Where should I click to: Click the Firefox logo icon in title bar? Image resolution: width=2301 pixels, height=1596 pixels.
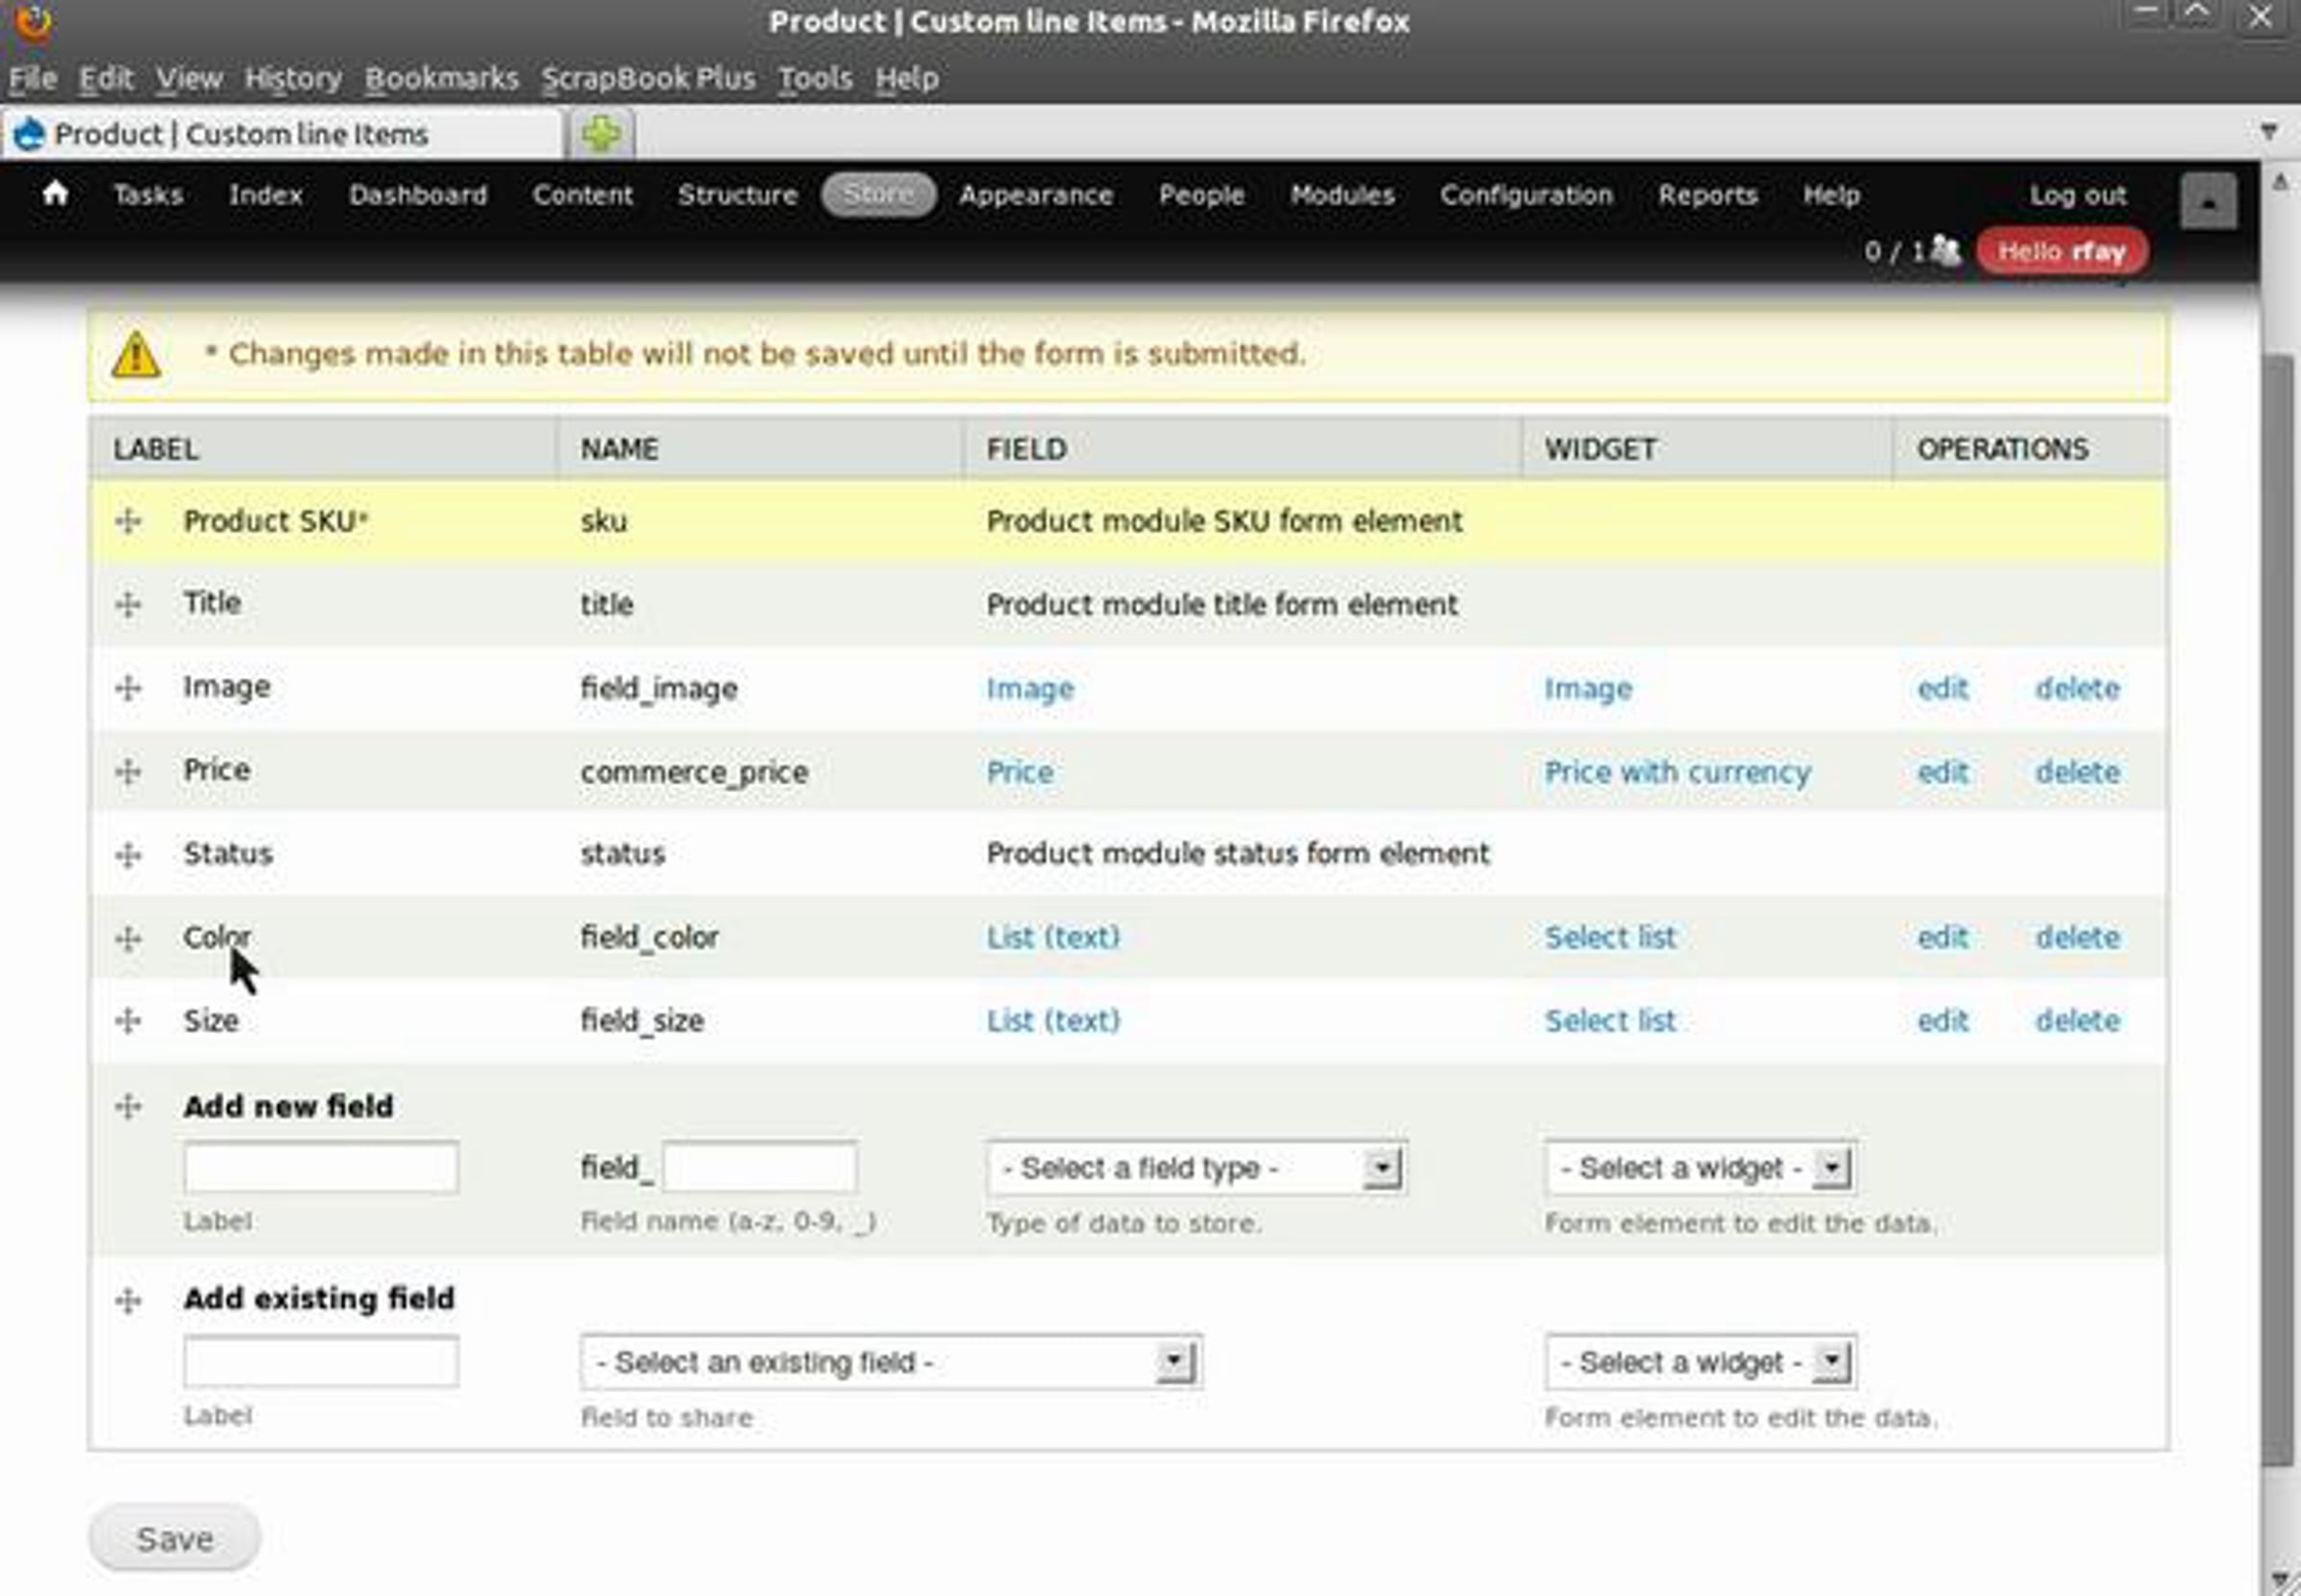tap(34, 20)
